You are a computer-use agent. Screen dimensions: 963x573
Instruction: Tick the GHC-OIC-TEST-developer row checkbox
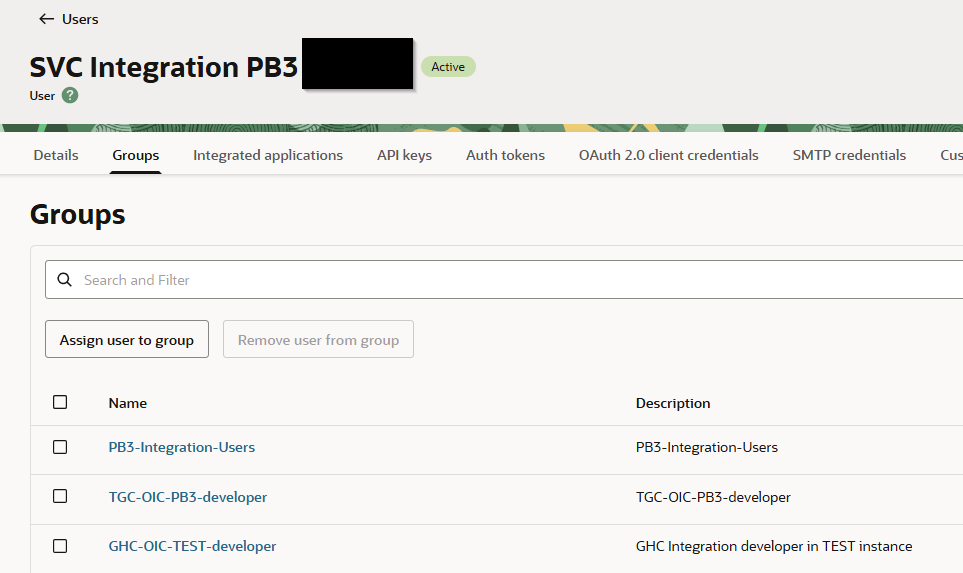60,546
